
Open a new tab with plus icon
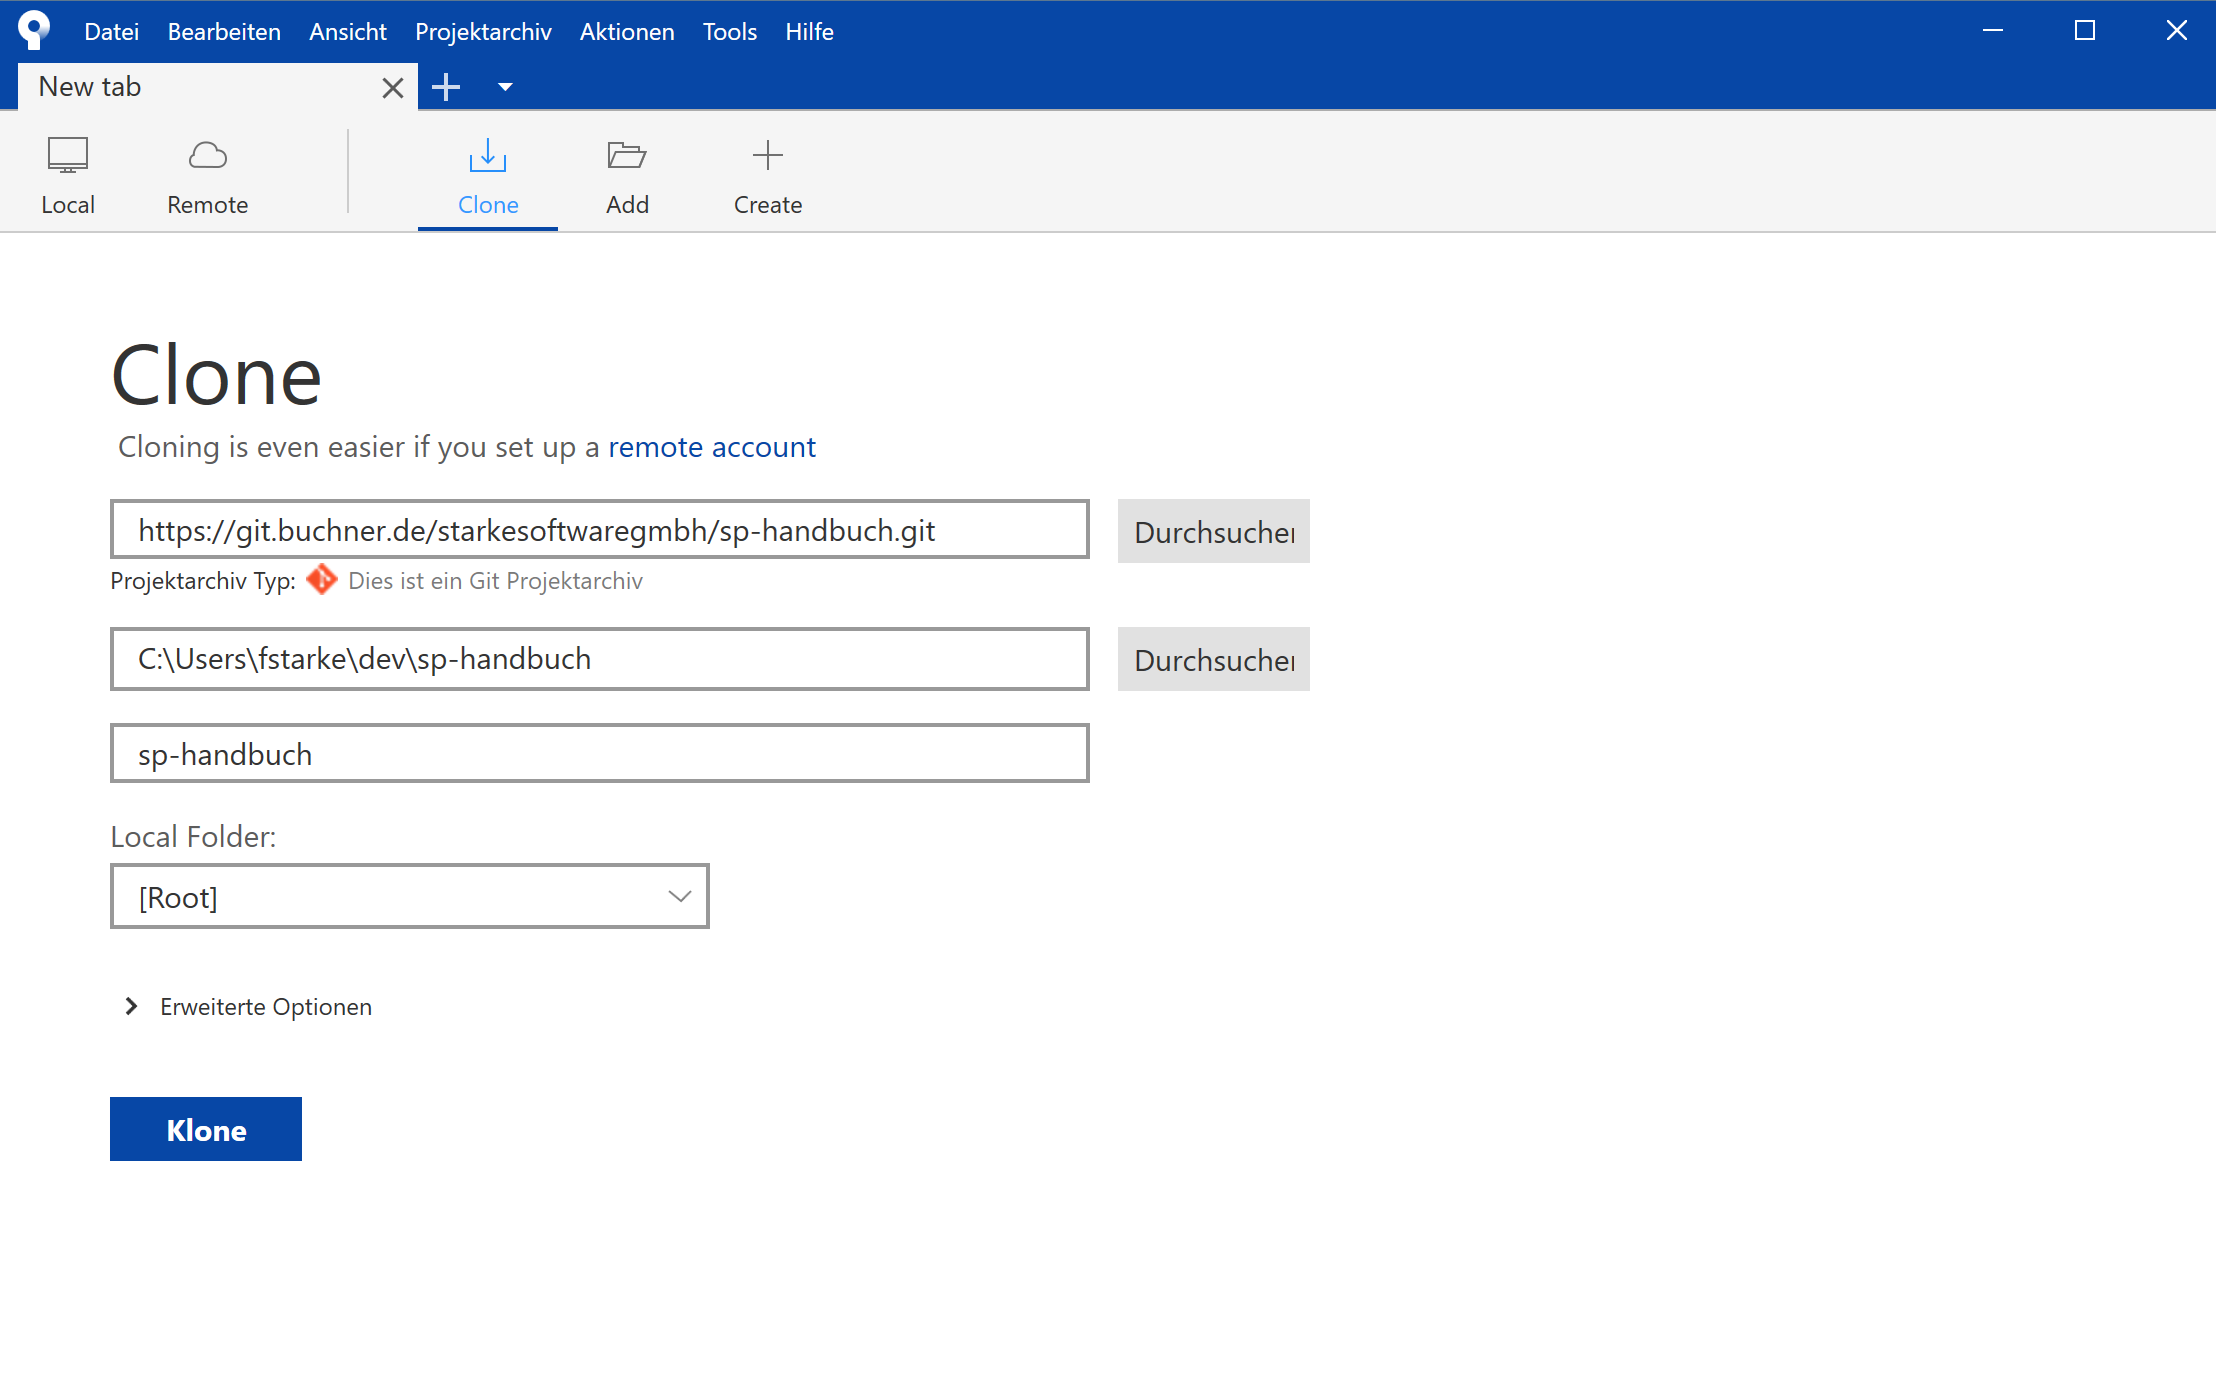point(446,87)
